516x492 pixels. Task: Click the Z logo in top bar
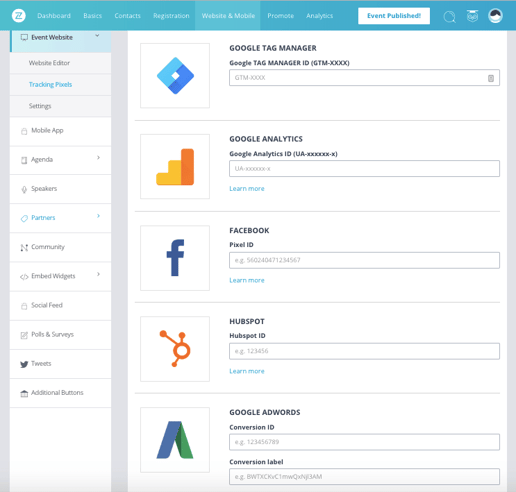click(x=19, y=15)
